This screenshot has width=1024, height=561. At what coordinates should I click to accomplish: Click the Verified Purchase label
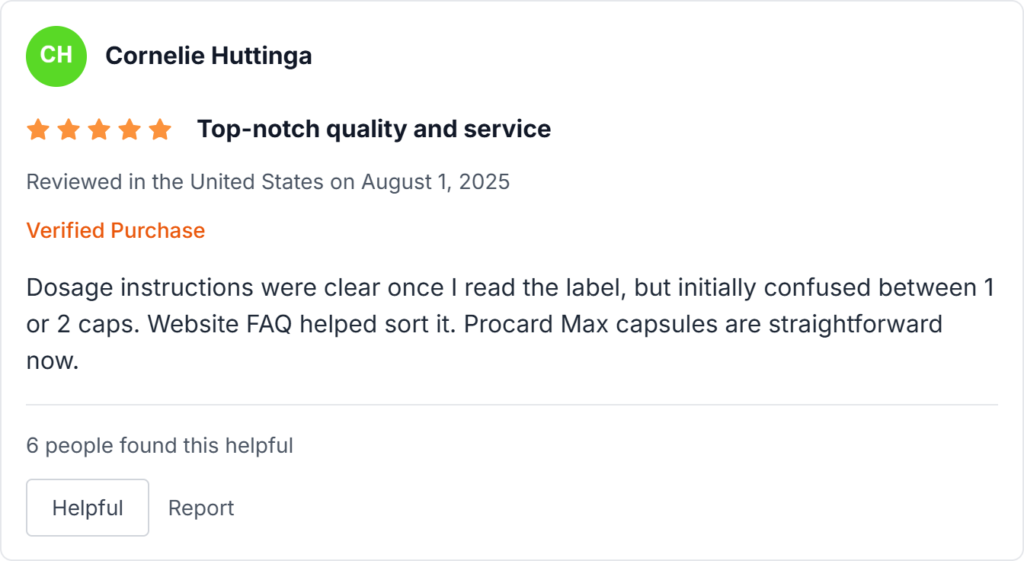click(x=115, y=230)
